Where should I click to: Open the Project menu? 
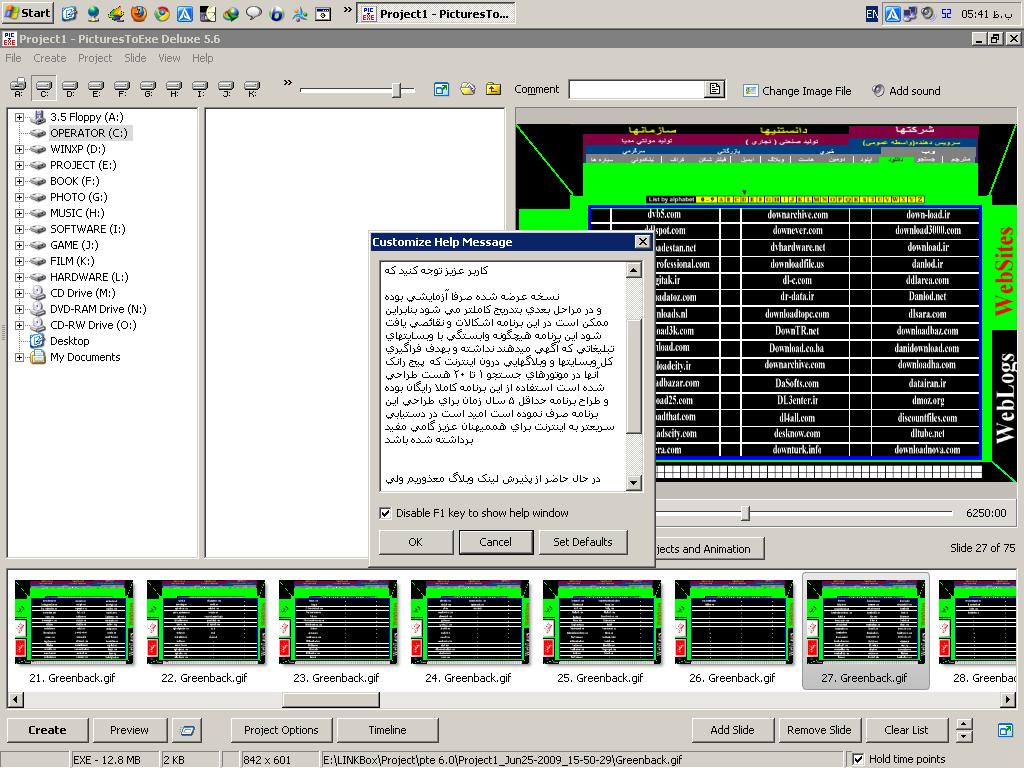pyautogui.click(x=95, y=58)
